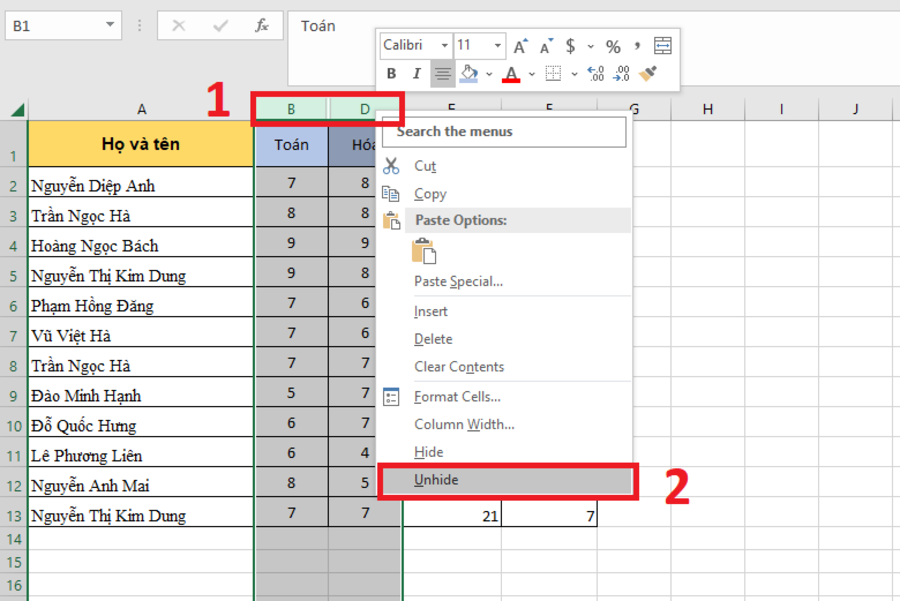Image resolution: width=900 pixels, height=601 pixels.
Task: Choose Hide from context menu
Action: click(x=429, y=452)
